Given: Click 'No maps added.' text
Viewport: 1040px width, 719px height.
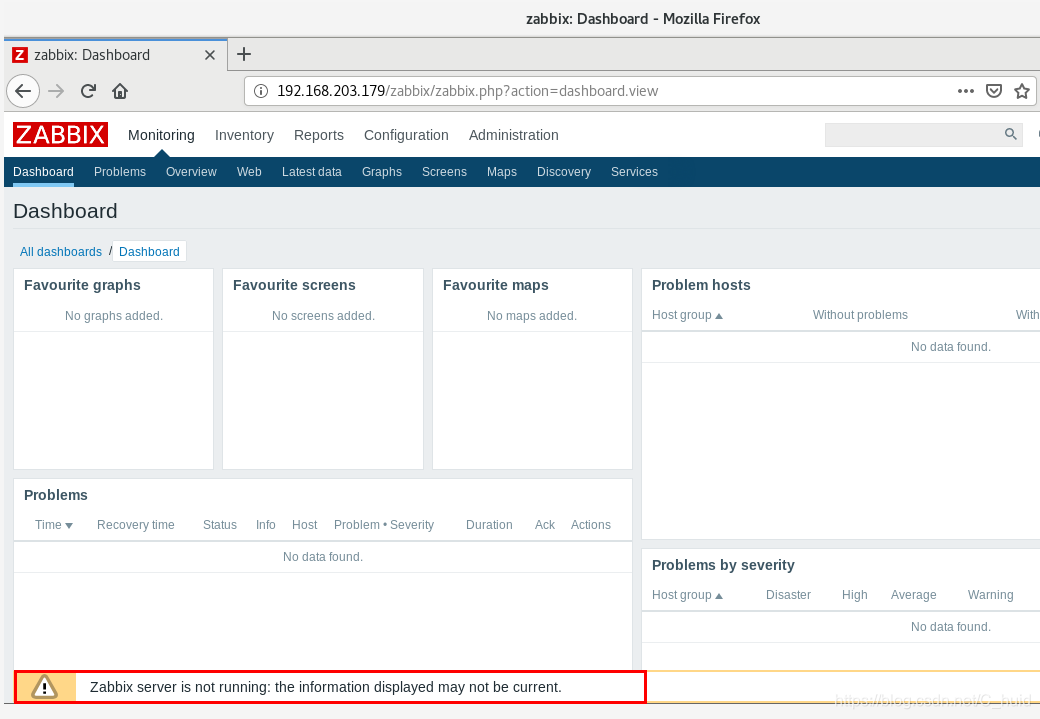Looking at the screenshot, I should tap(532, 316).
